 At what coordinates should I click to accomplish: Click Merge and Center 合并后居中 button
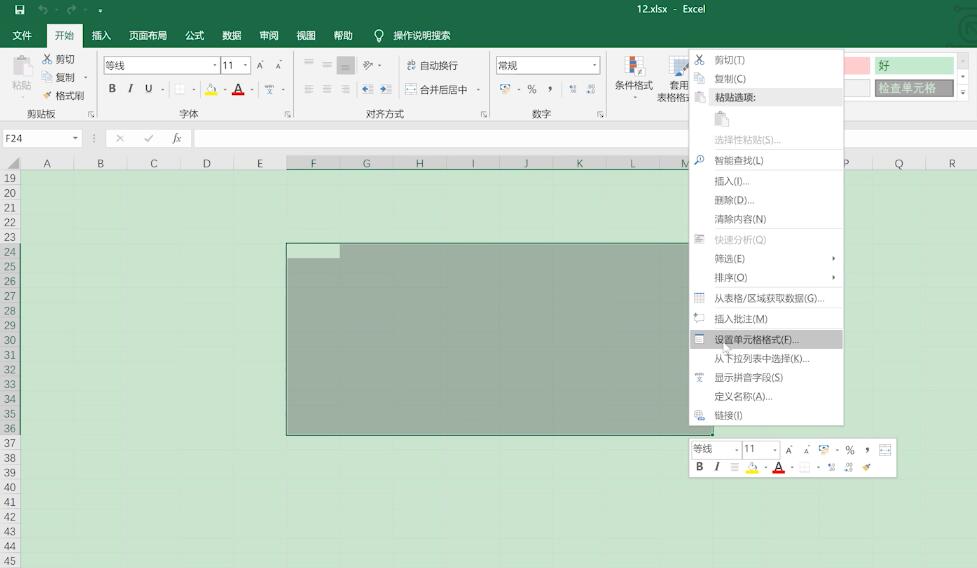point(436,89)
